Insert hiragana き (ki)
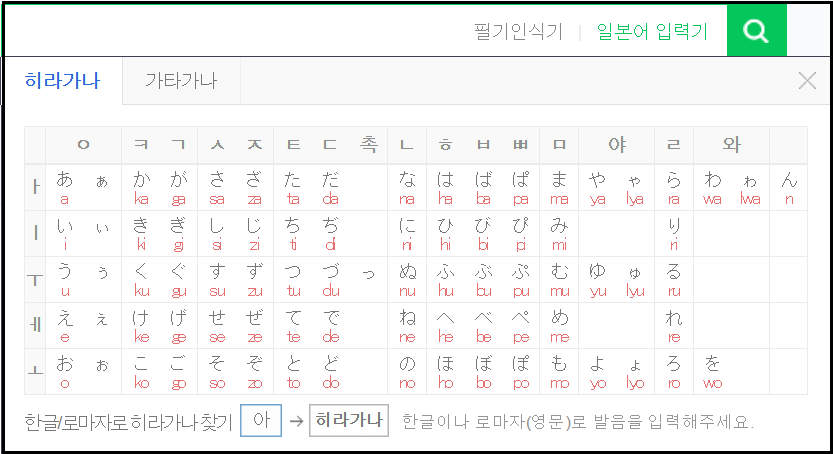833x454 pixels. click(x=141, y=234)
